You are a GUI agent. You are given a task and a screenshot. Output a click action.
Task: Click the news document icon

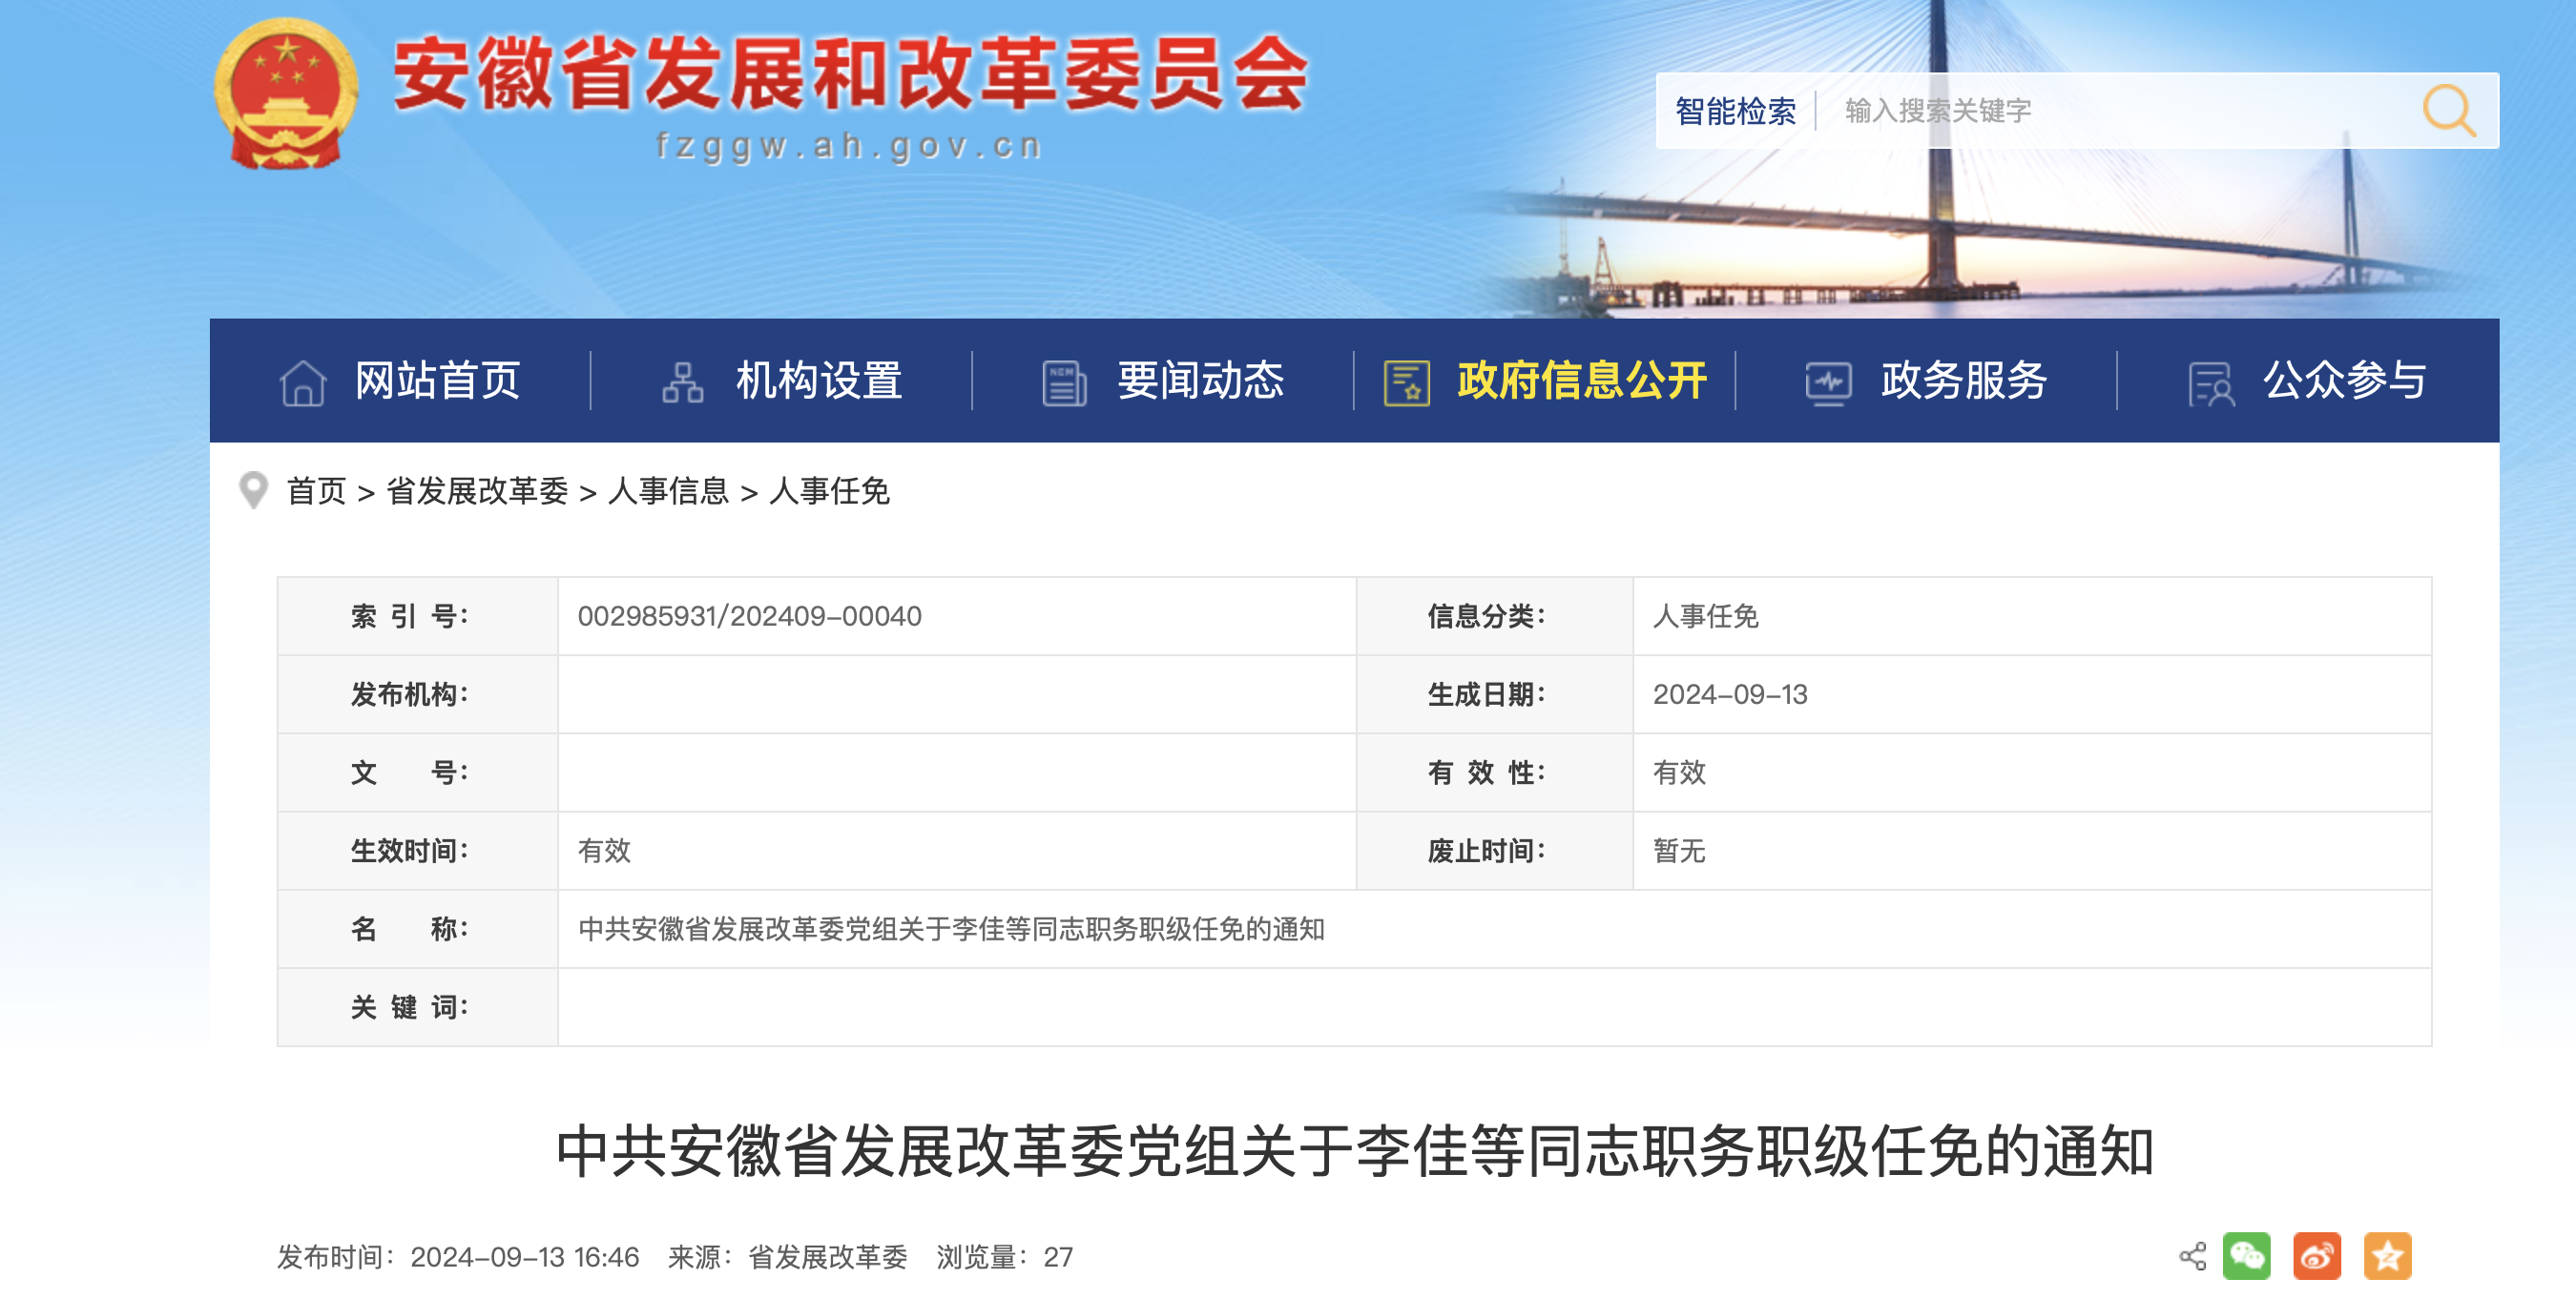coord(1064,383)
